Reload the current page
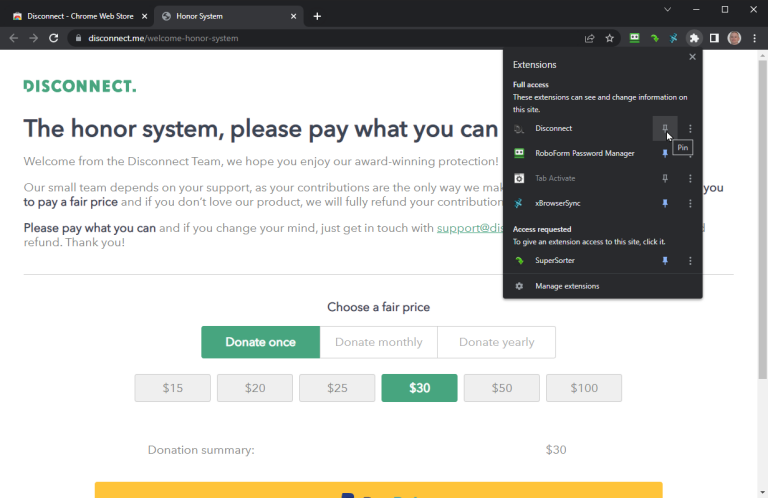Viewport: 768px width, 498px height. (x=55, y=38)
